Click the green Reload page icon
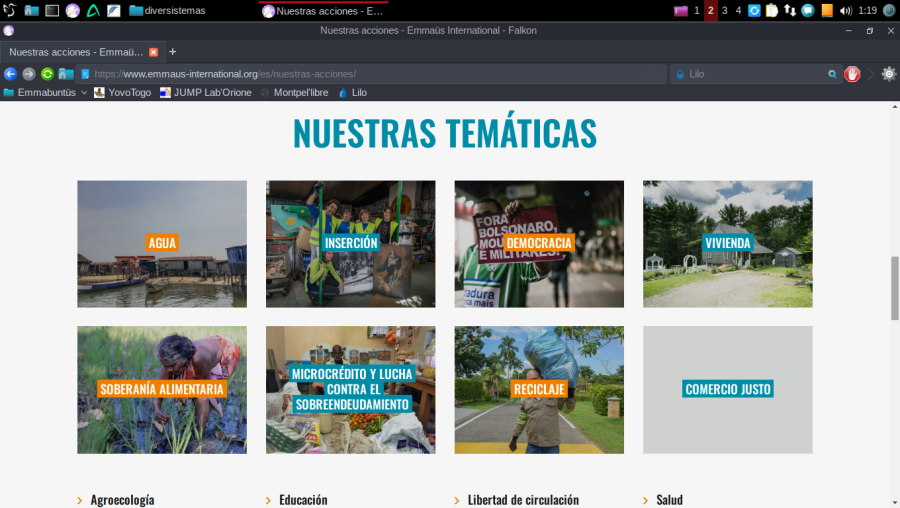The height and width of the screenshot is (508, 900). point(47,74)
